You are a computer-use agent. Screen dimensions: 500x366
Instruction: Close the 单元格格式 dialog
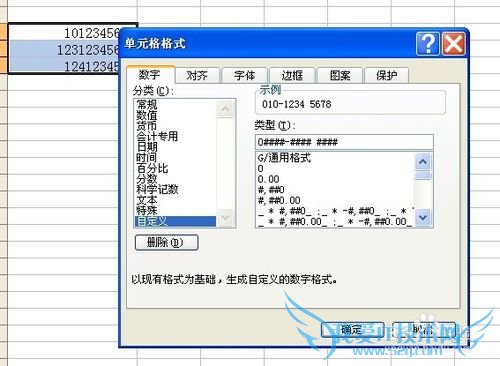coord(453,44)
